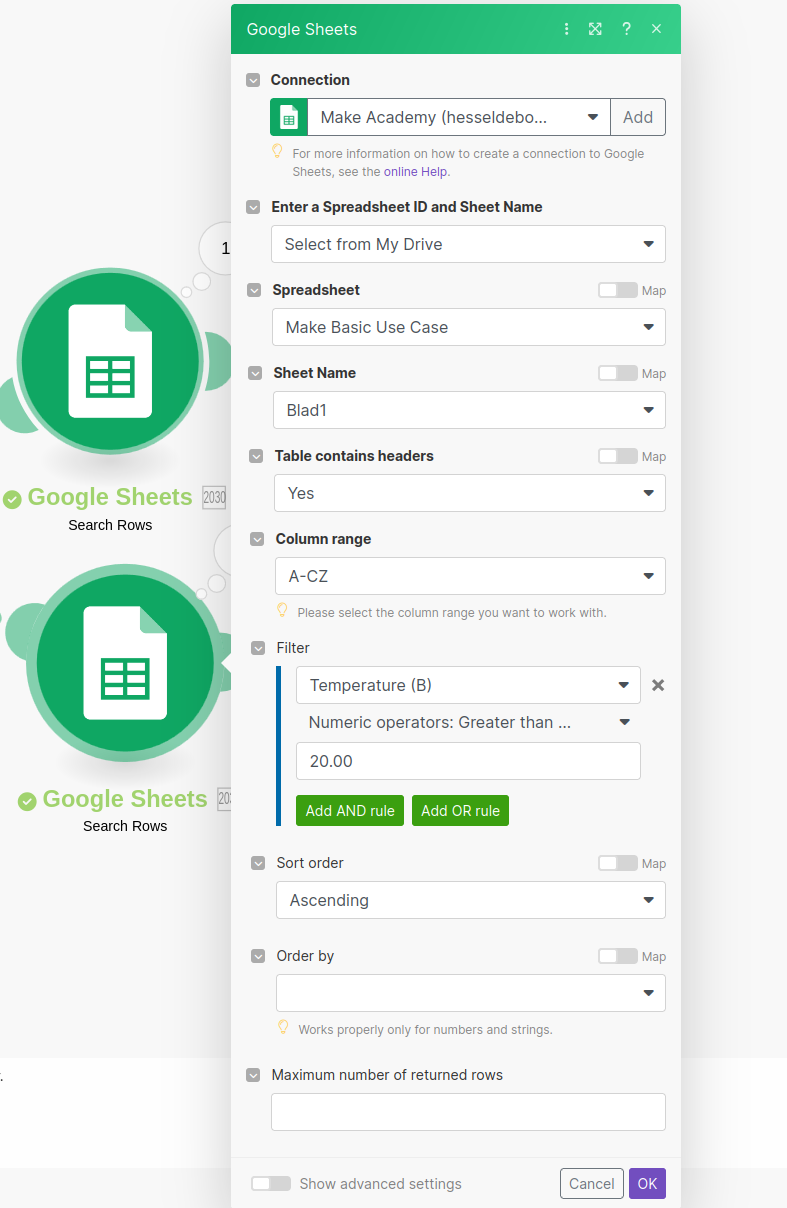Open the online Help link
The image size is (787, 1208).
click(x=415, y=172)
